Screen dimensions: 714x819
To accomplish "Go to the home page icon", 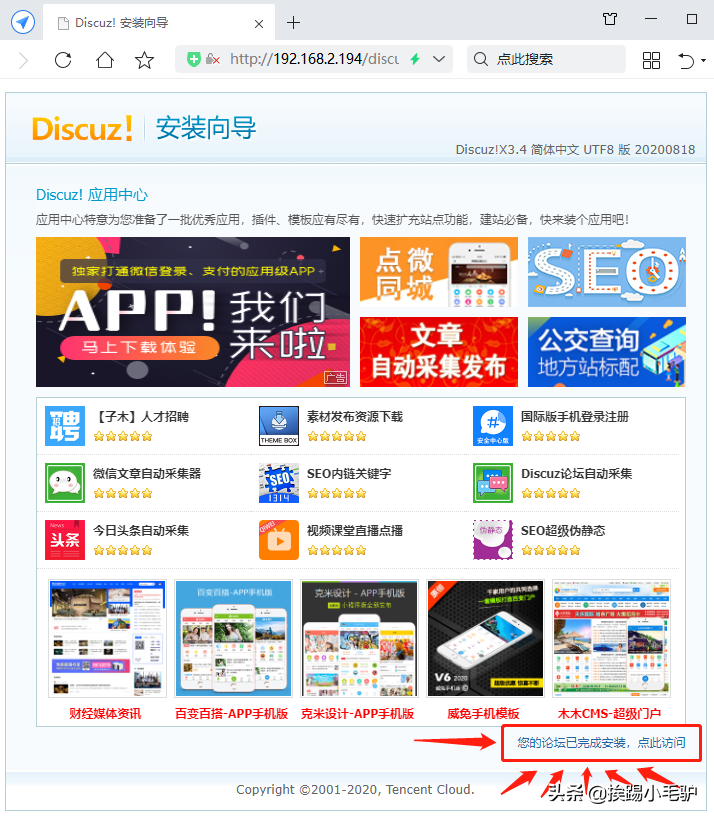I will tap(105, 60).
